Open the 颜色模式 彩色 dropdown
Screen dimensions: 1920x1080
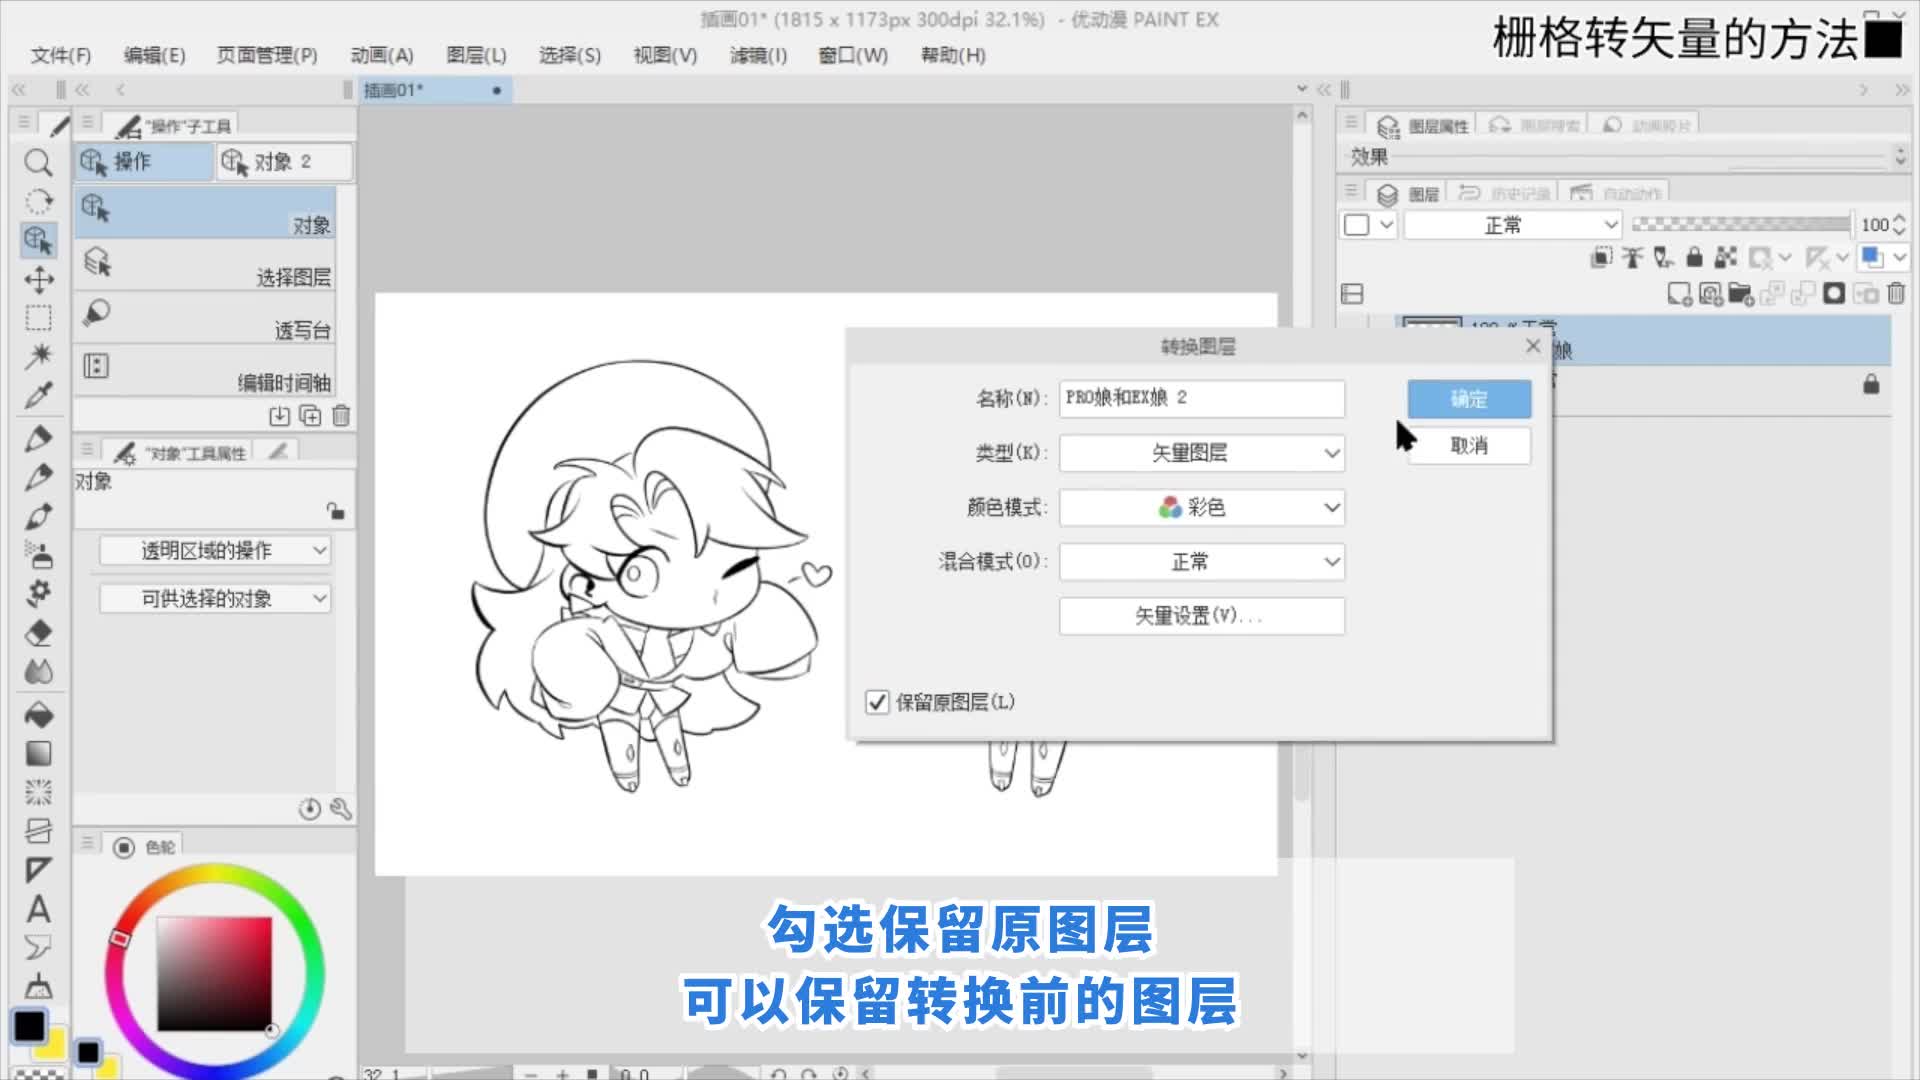tap(1202, 507)
